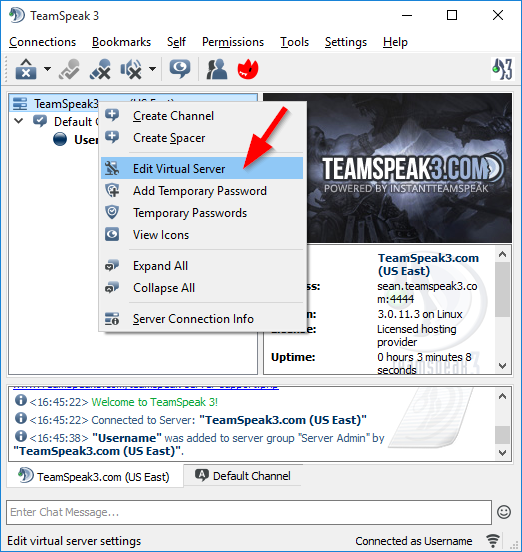Open the Tools menu

tap(294, 42)
